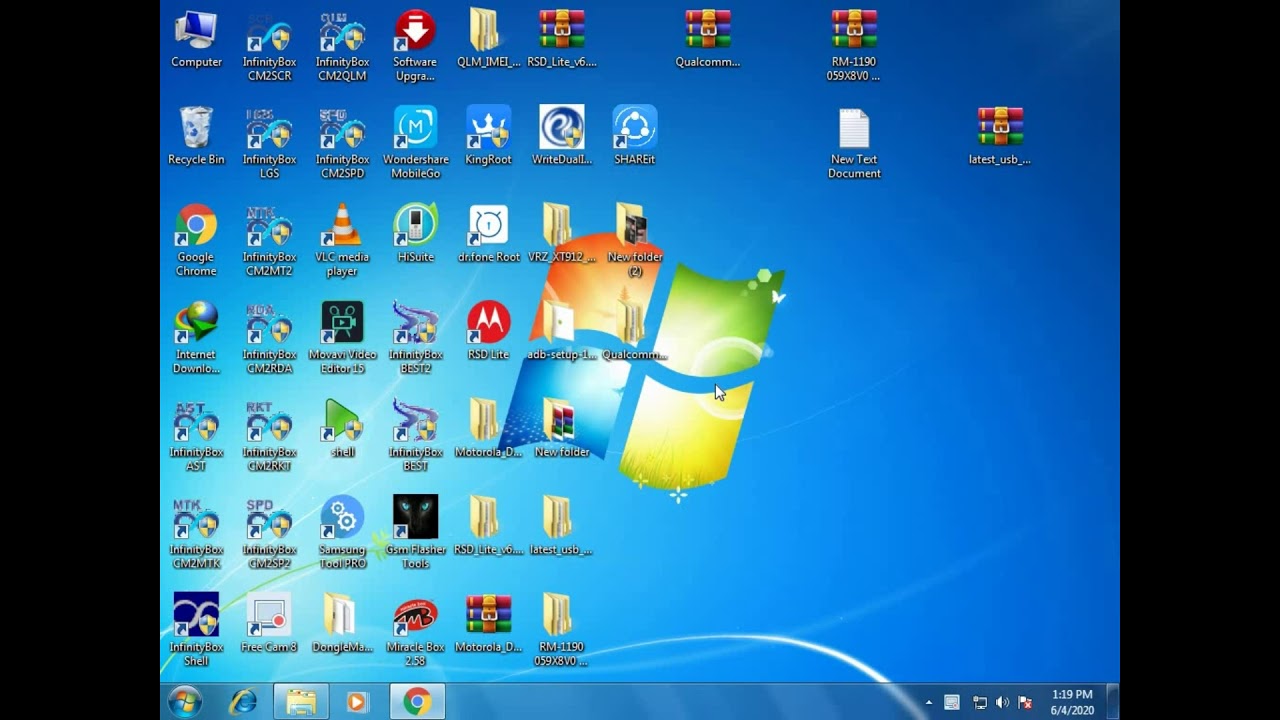The image size is (1280, 720).
Task: Select the InfinityBox CM2RDA shortcut
Action: point(269,339)
